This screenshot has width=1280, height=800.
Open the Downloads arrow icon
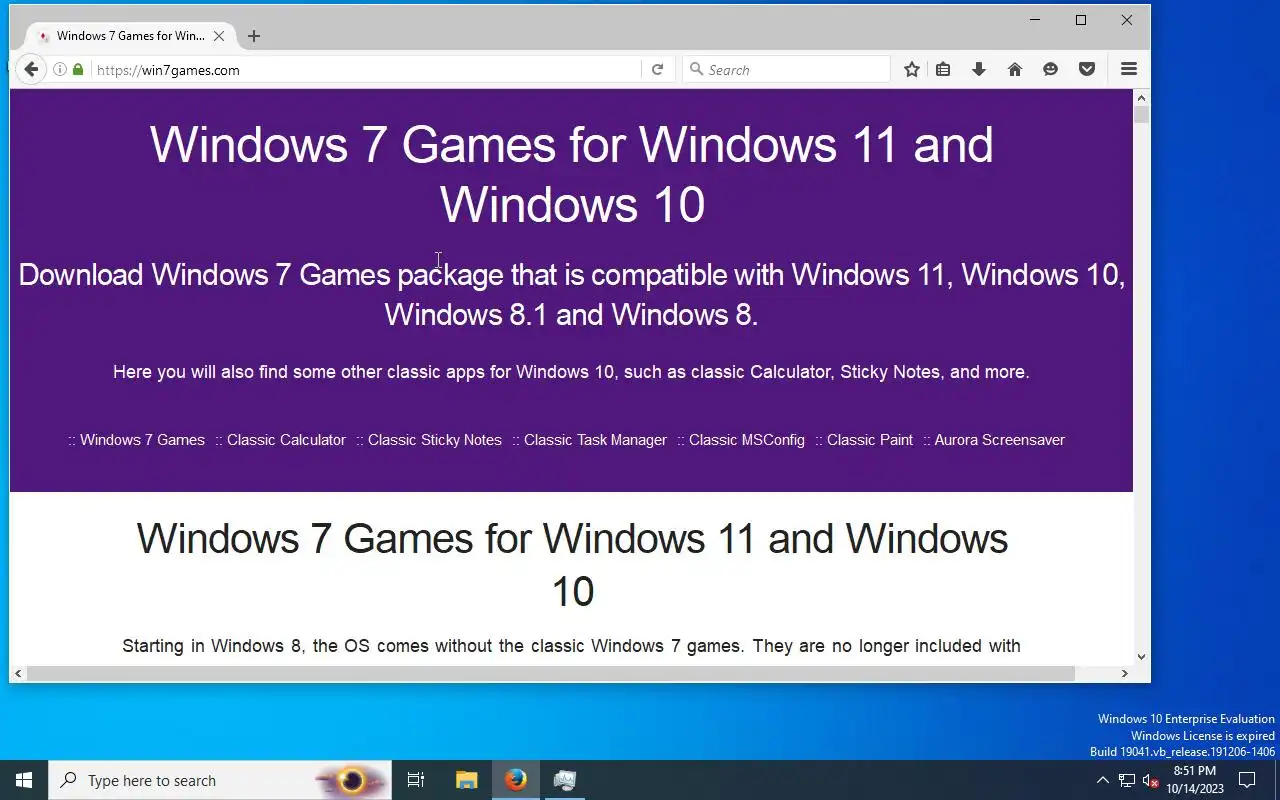pos(979,69)
